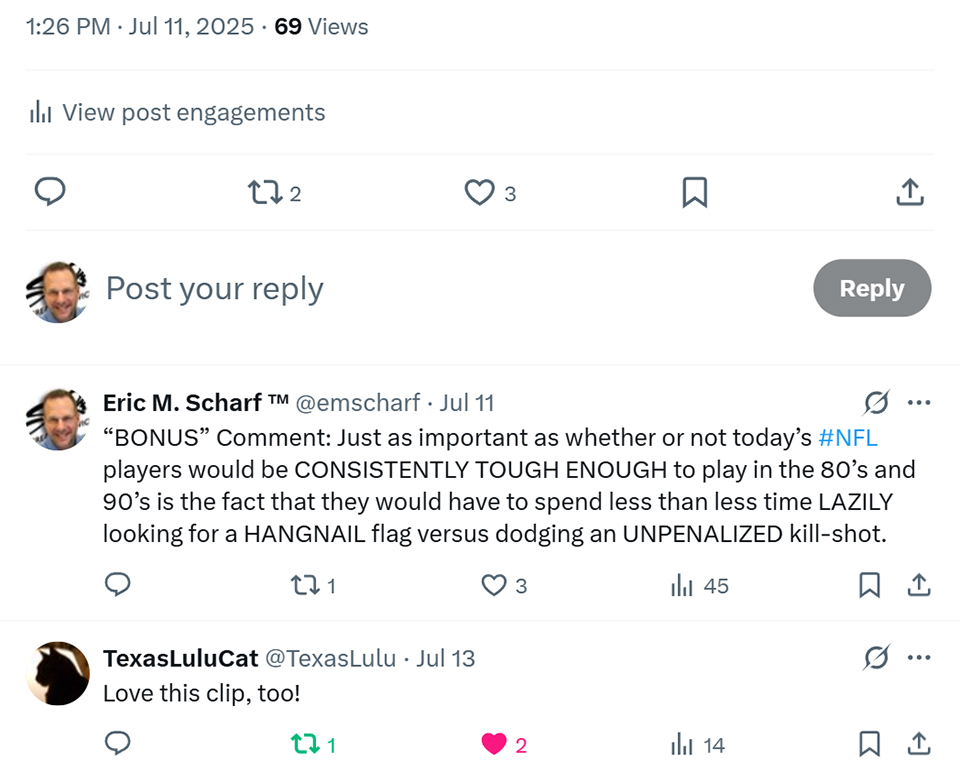Open more options on Eric M. Scharf's comment
Viewport: 960px width, 783px height.
click(918, 403)
